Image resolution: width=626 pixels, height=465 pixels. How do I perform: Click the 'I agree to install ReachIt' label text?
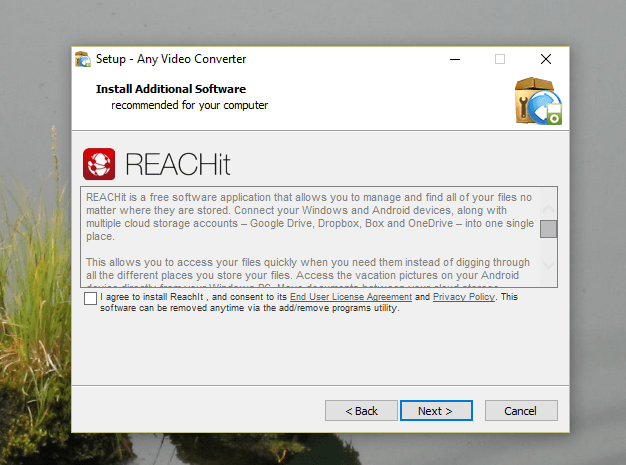190,297
